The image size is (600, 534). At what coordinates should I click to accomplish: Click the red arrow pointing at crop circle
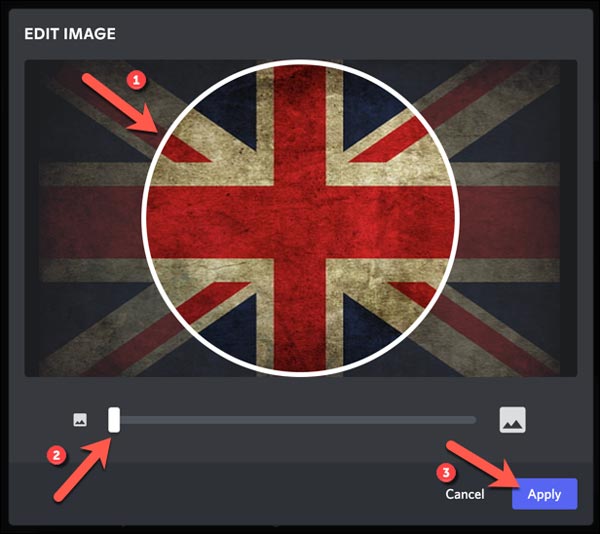(121, 103)
